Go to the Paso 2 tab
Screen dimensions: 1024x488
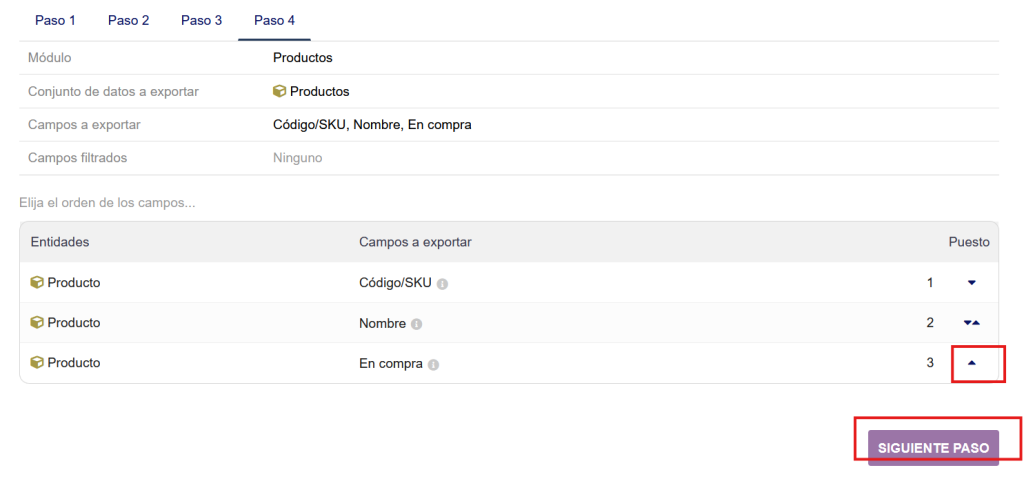tap(128, 20)
